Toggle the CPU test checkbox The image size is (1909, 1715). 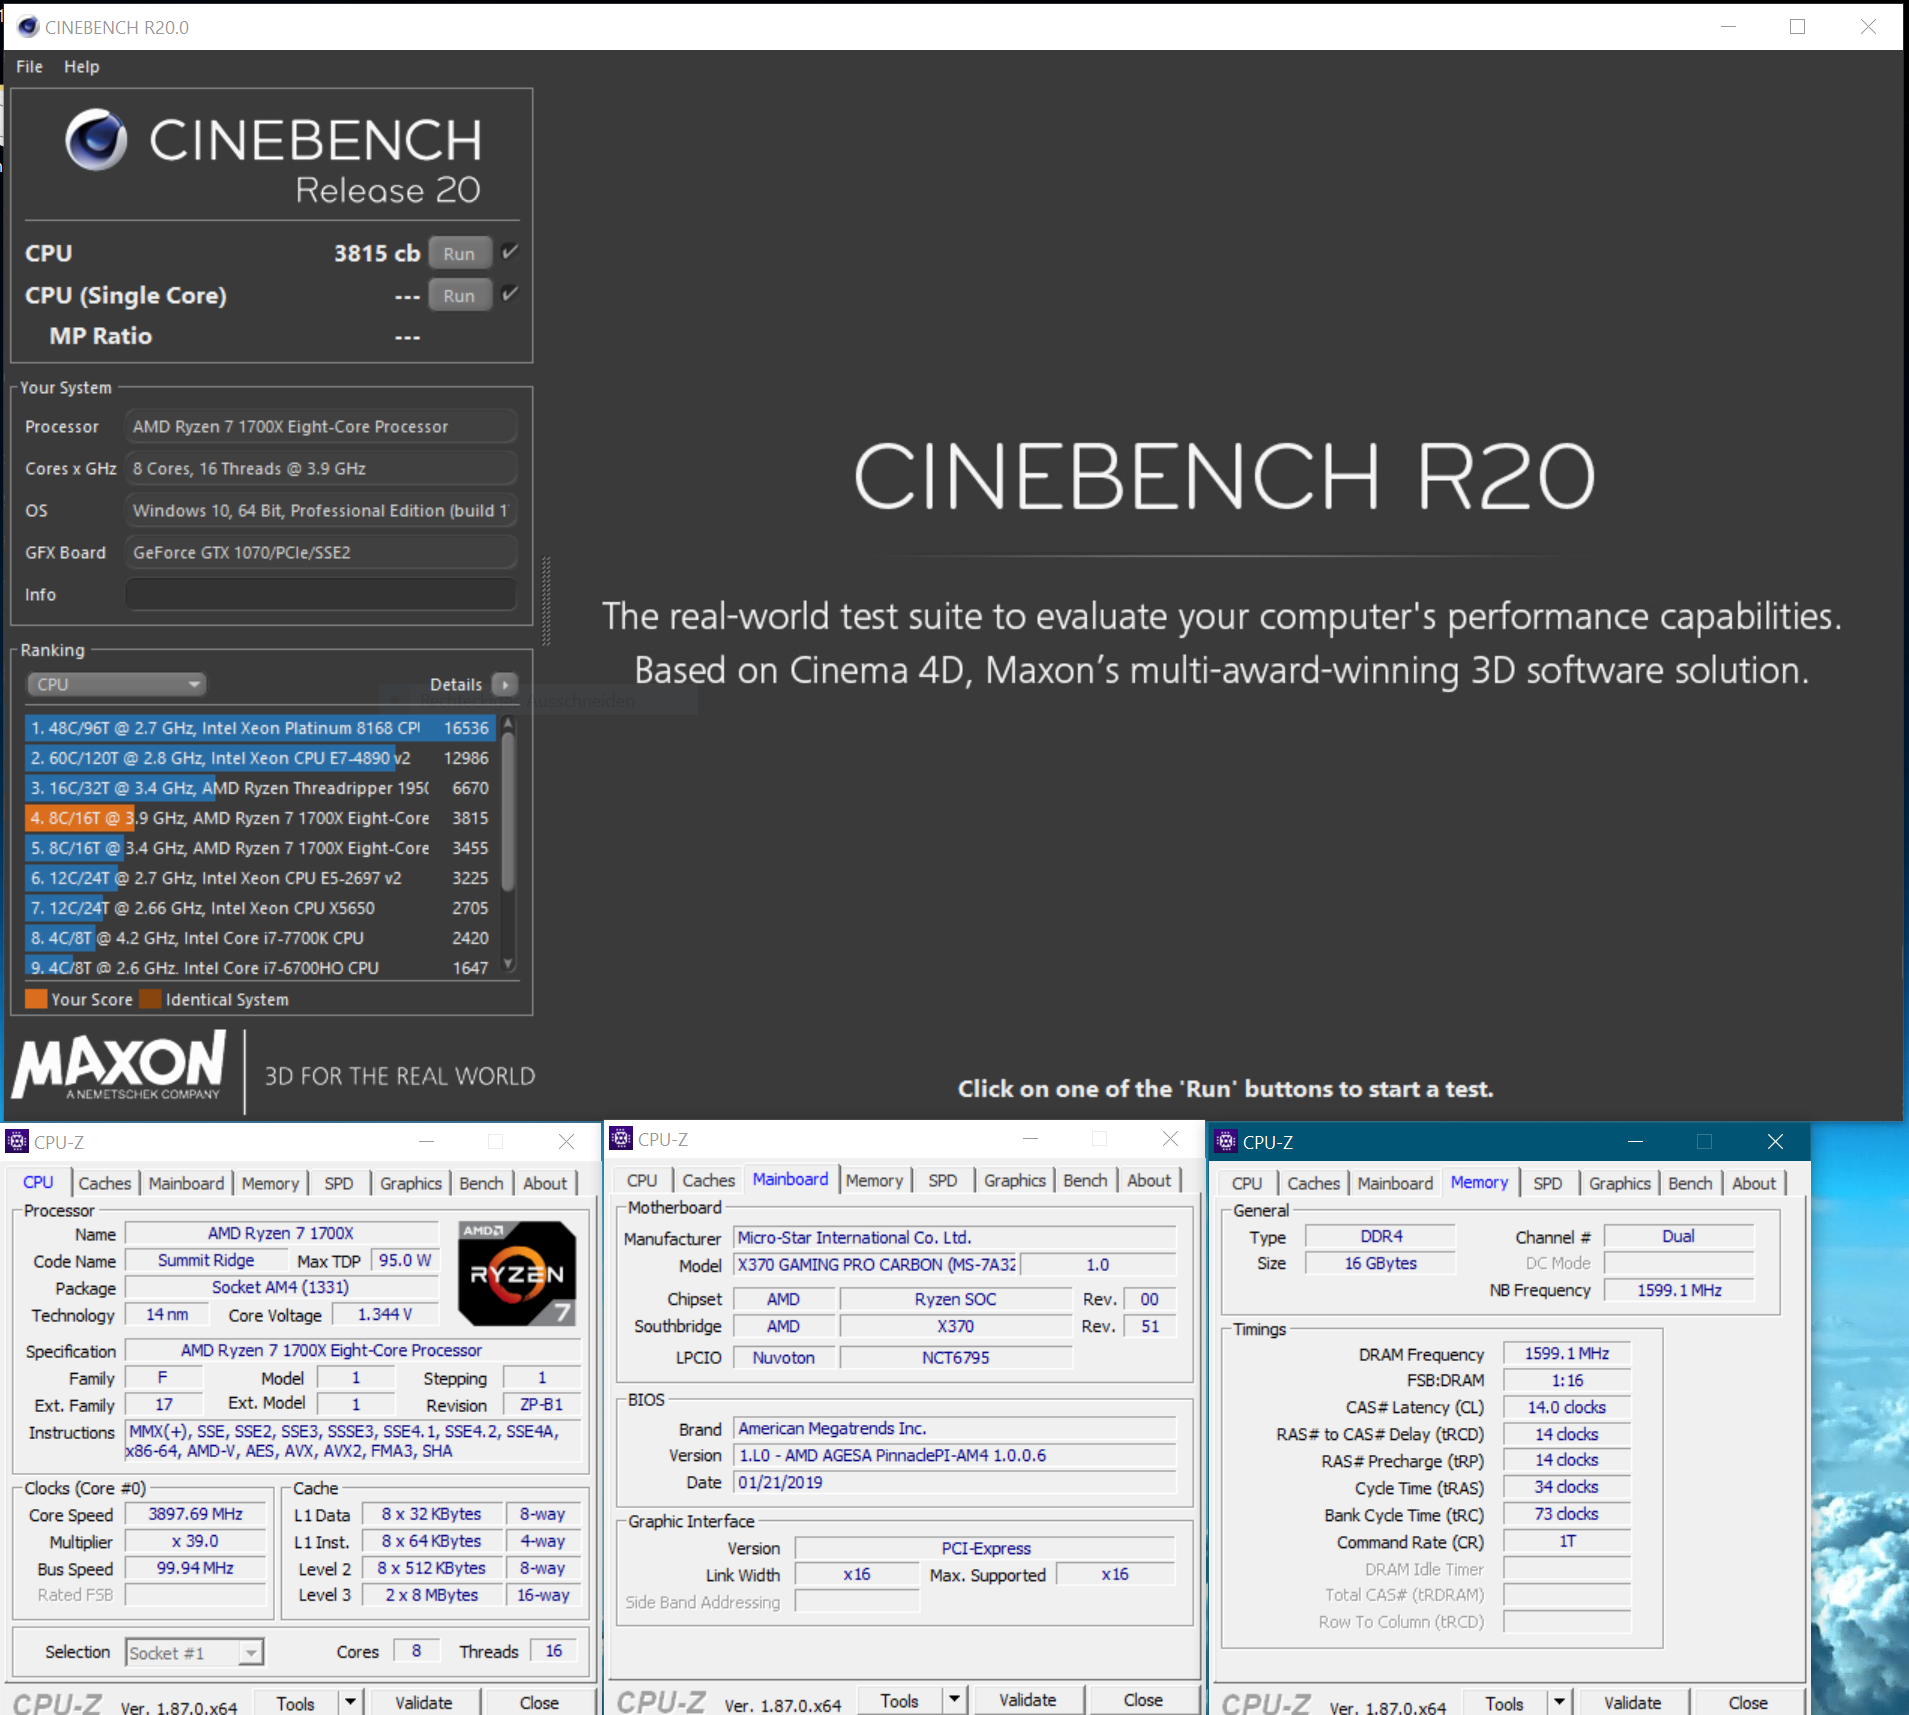point(510,252)
